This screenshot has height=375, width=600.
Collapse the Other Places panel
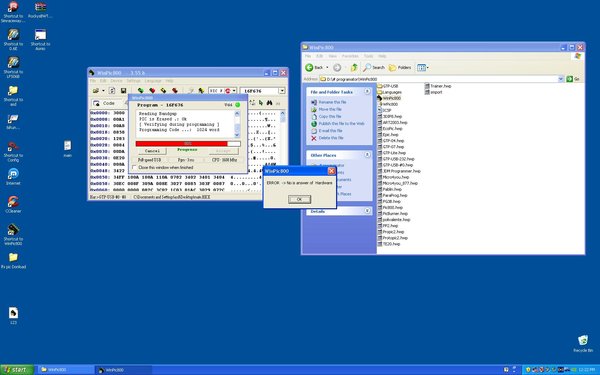[x=367, y=155]
